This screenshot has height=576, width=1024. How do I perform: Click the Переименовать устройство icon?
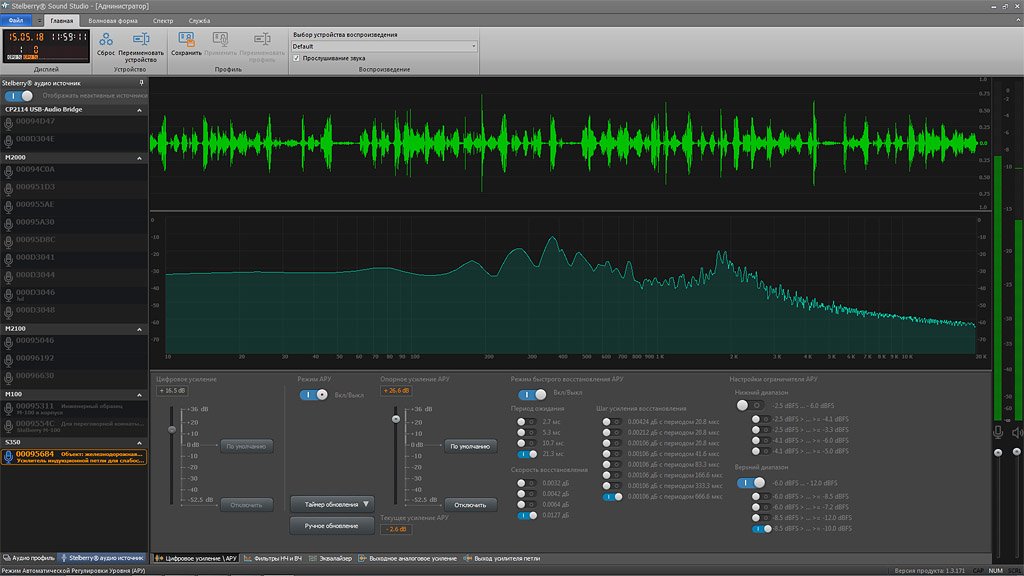[x=141, y=40]
